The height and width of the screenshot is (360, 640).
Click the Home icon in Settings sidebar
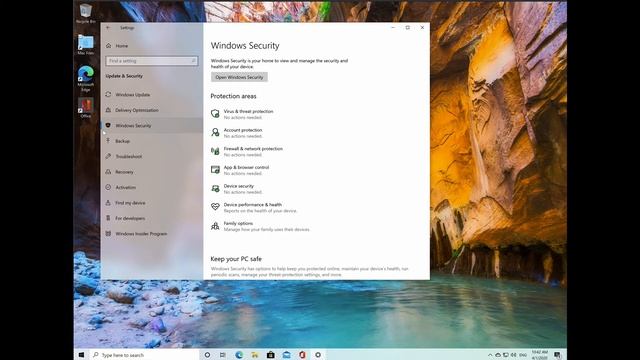109,46
